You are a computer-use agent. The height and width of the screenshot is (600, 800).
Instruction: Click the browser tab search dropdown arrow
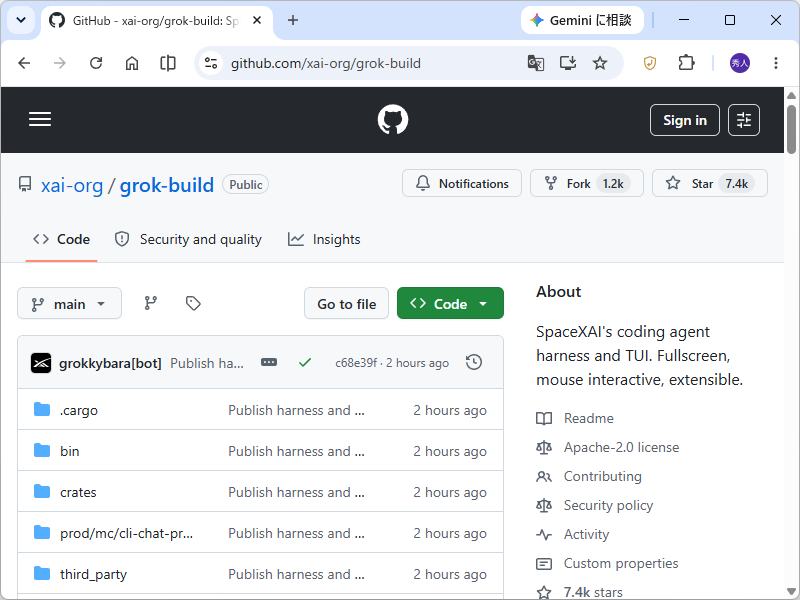pyautogui.click(x=21, y=20)
